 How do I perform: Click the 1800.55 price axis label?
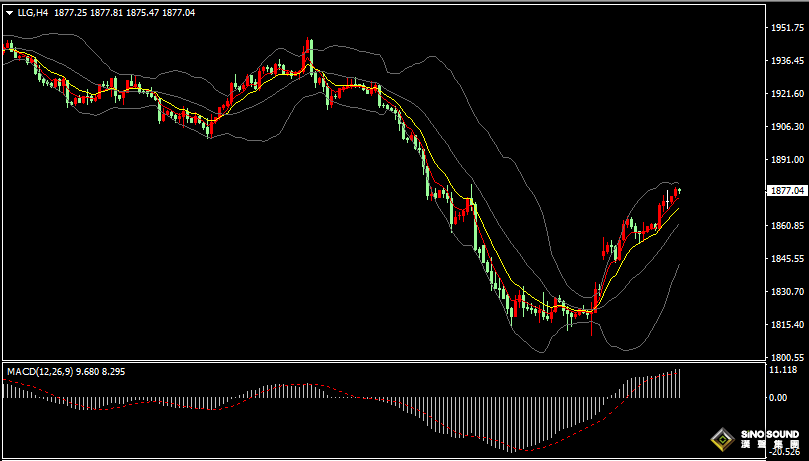786,357
